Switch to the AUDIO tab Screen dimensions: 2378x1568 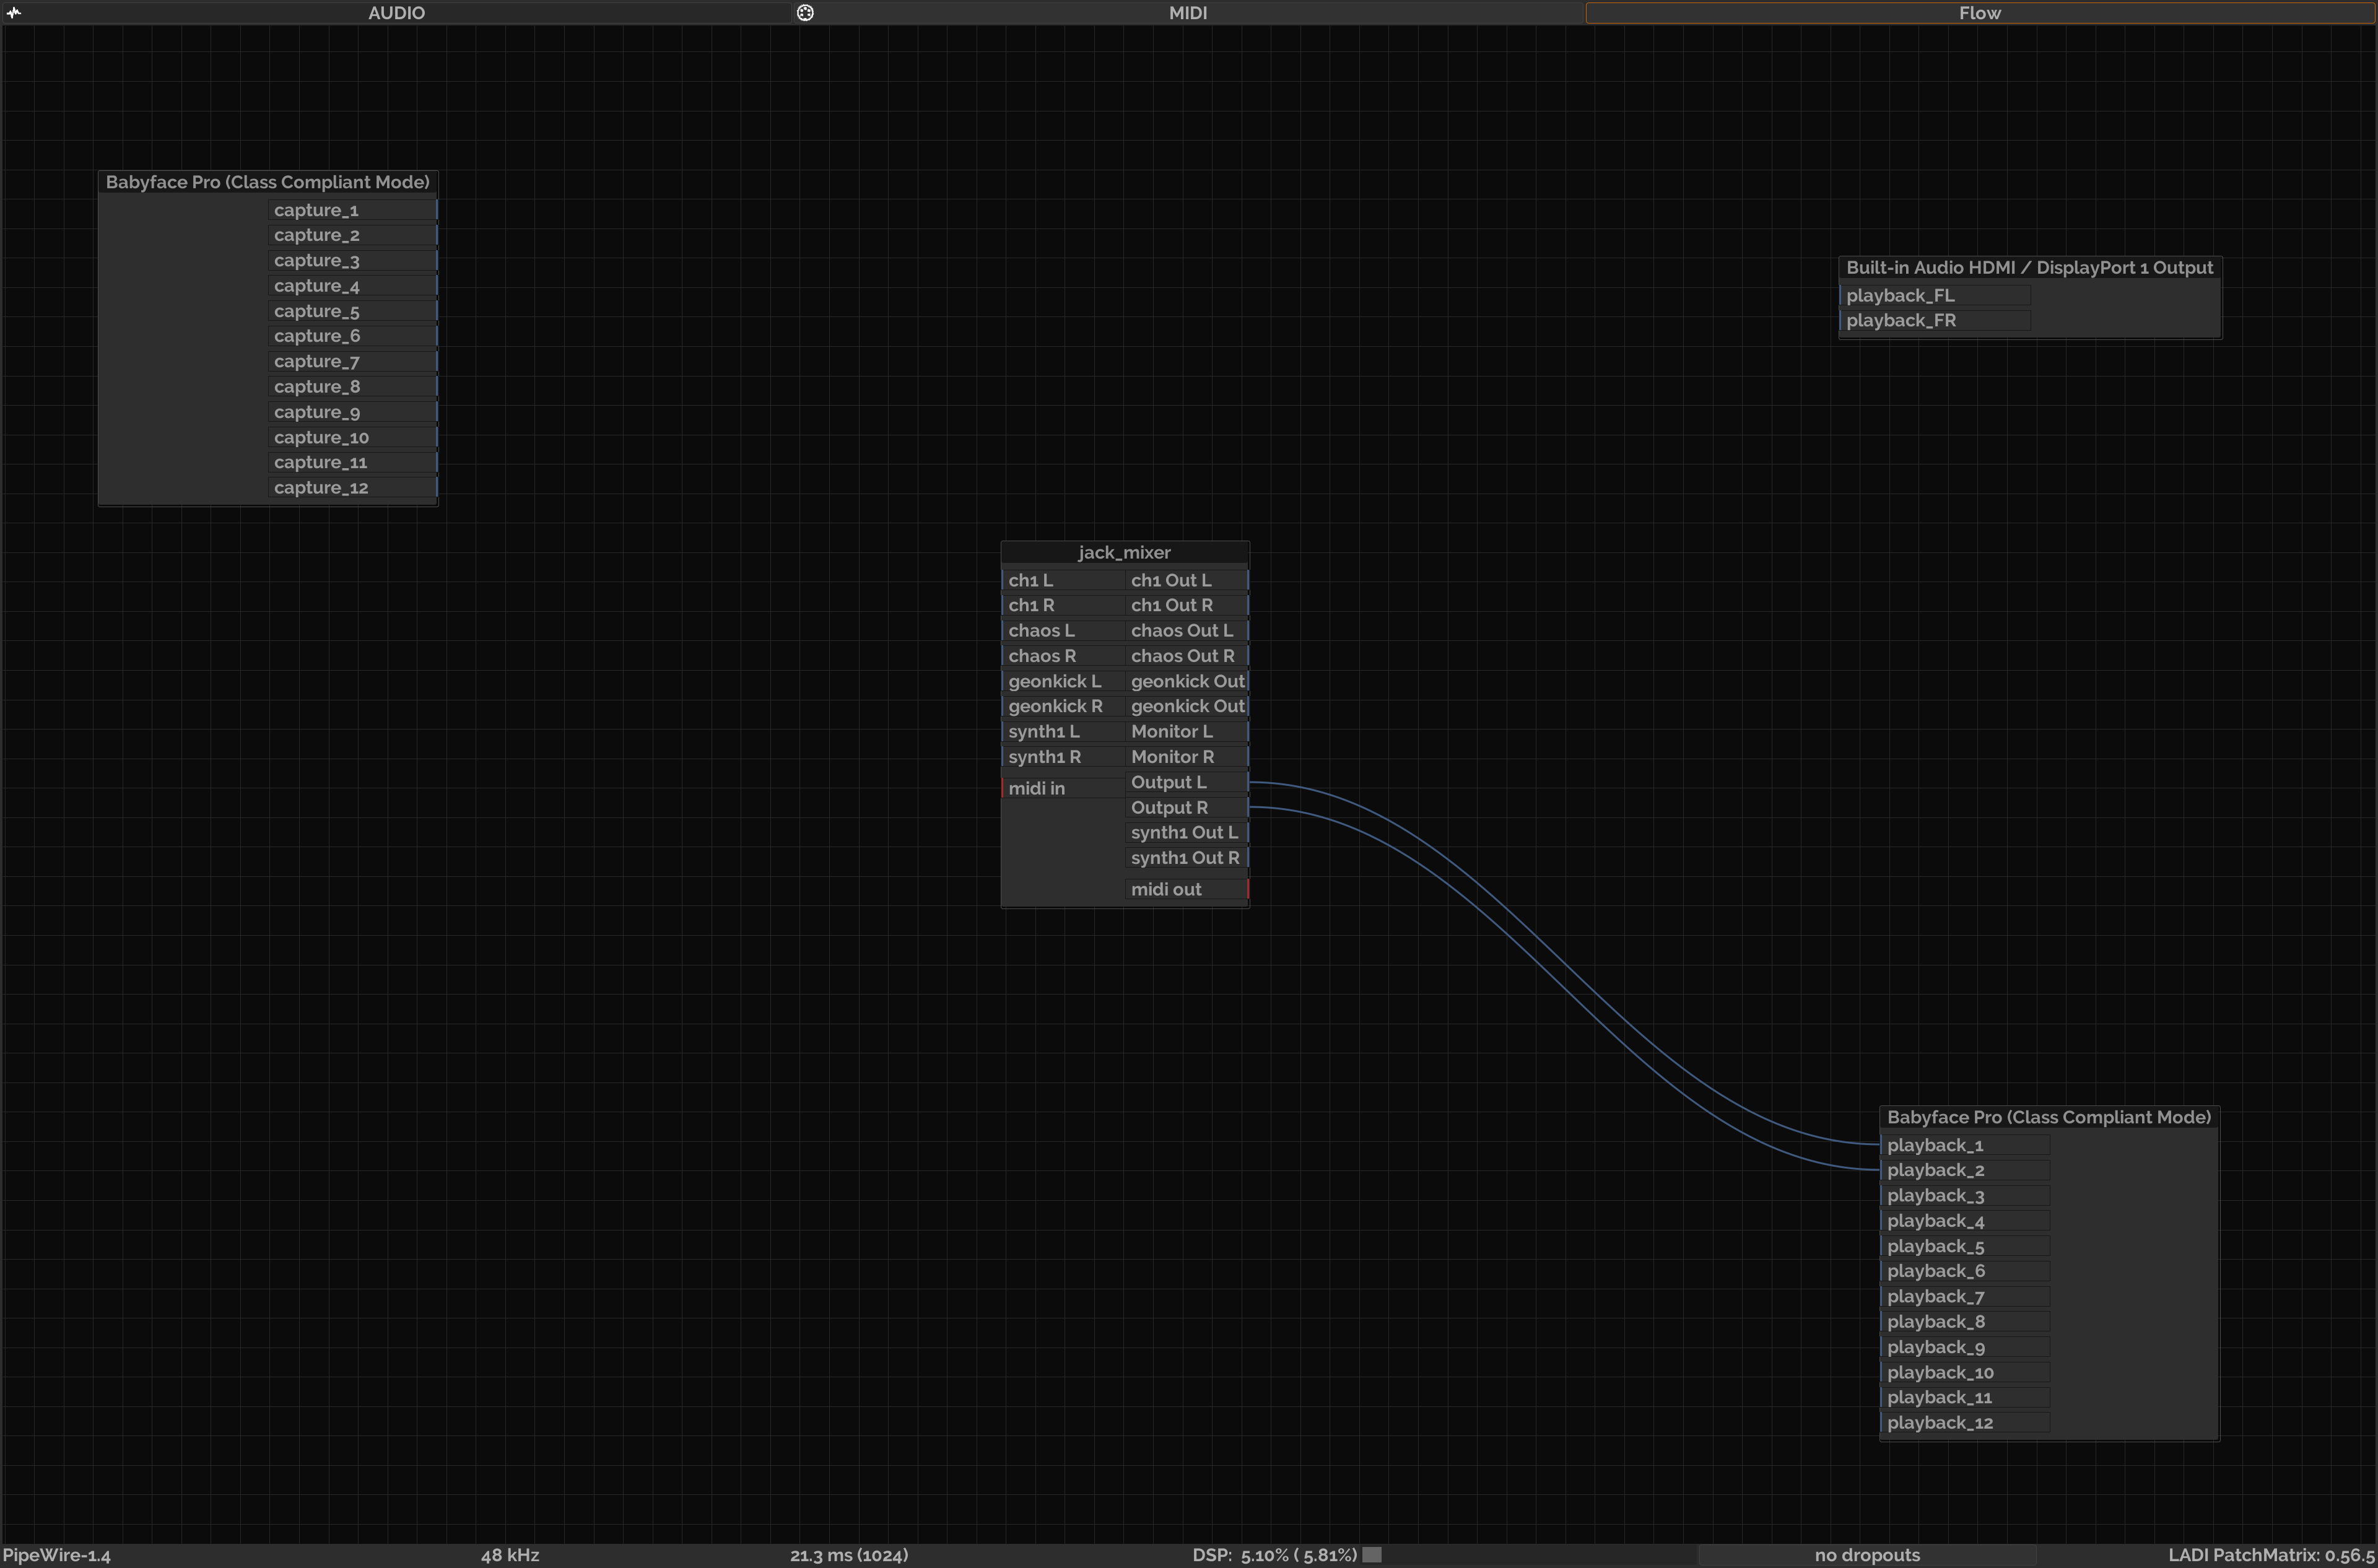coord(396,13)
